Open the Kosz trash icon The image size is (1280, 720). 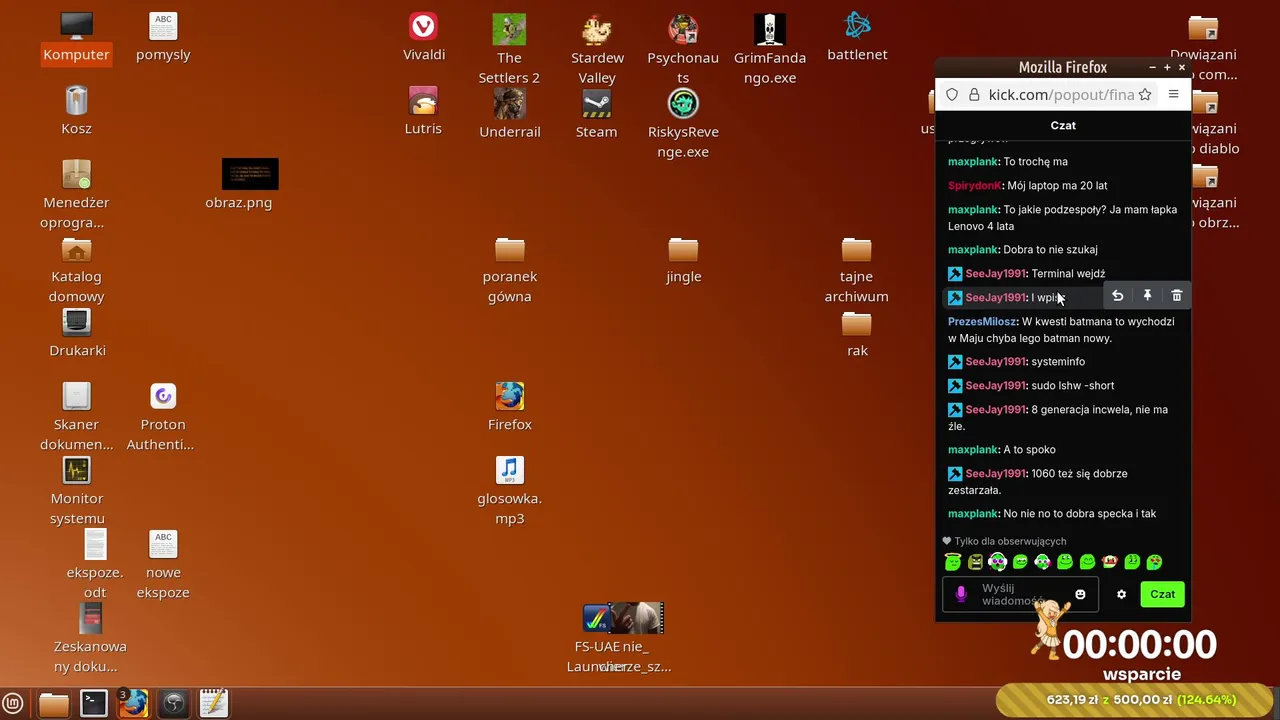click(76, 111)
